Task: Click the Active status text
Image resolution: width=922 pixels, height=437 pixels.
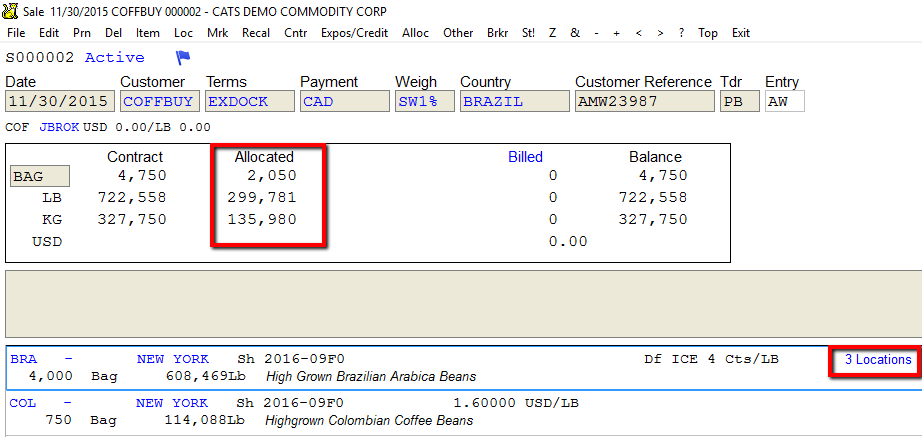Action: pos(115,58)
